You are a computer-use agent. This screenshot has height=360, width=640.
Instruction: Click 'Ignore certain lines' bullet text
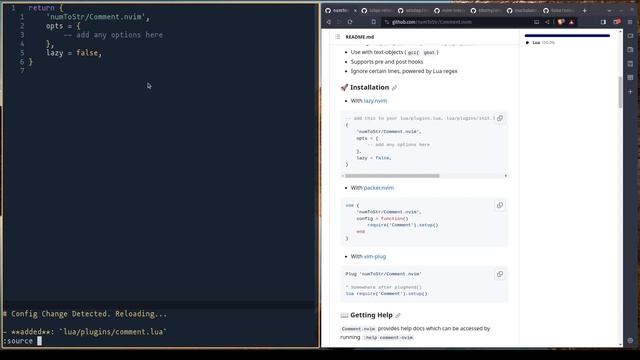pos(404,71)
